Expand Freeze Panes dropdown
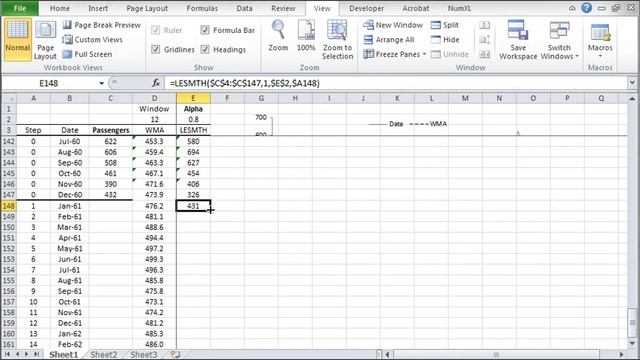Viewport: 640px width, 360px height. (424, 54)
